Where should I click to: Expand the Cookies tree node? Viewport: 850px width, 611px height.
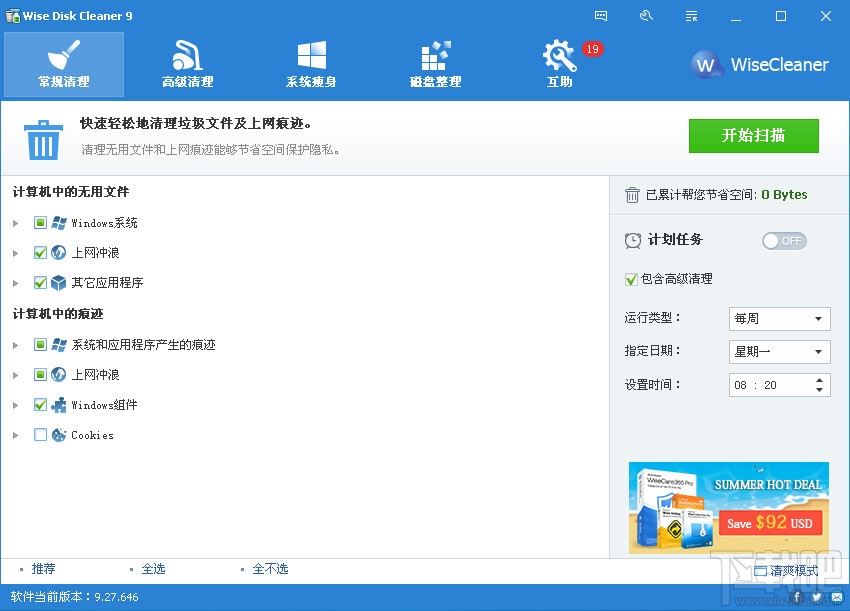[x=16, y=435]
